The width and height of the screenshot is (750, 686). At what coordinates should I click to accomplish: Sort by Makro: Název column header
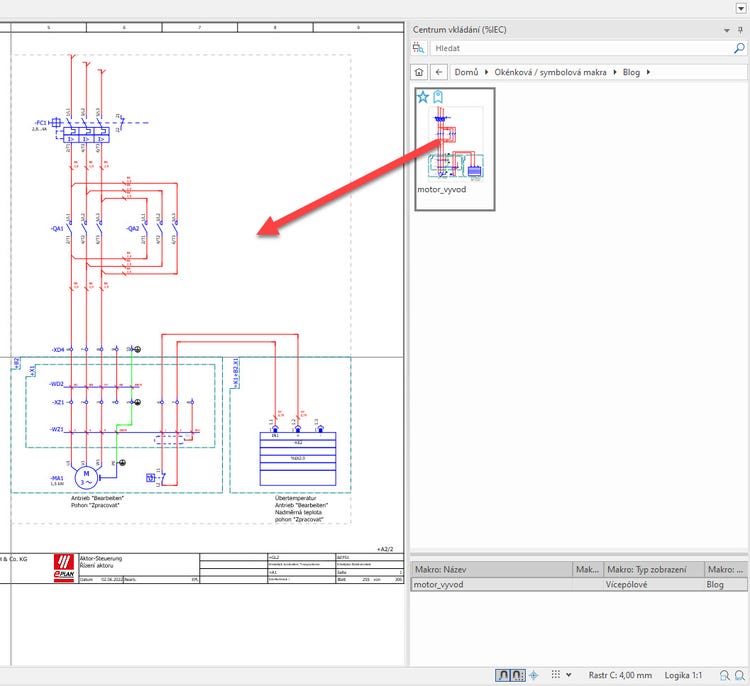tap(490, 569)
